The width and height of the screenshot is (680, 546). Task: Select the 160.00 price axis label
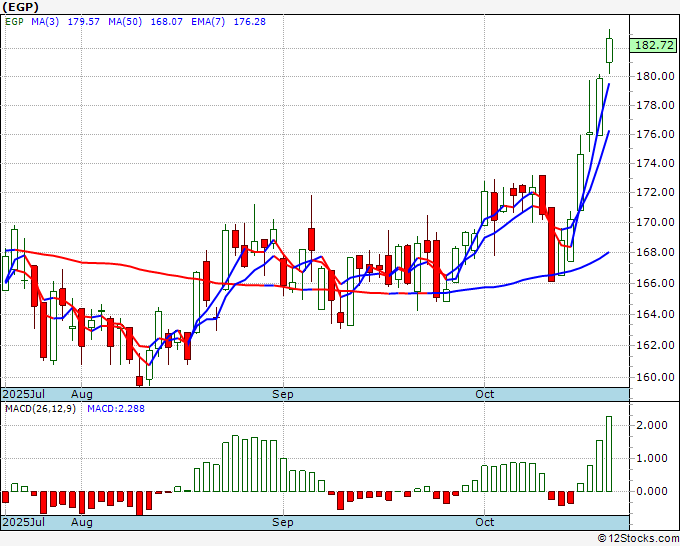pos(655,377)
